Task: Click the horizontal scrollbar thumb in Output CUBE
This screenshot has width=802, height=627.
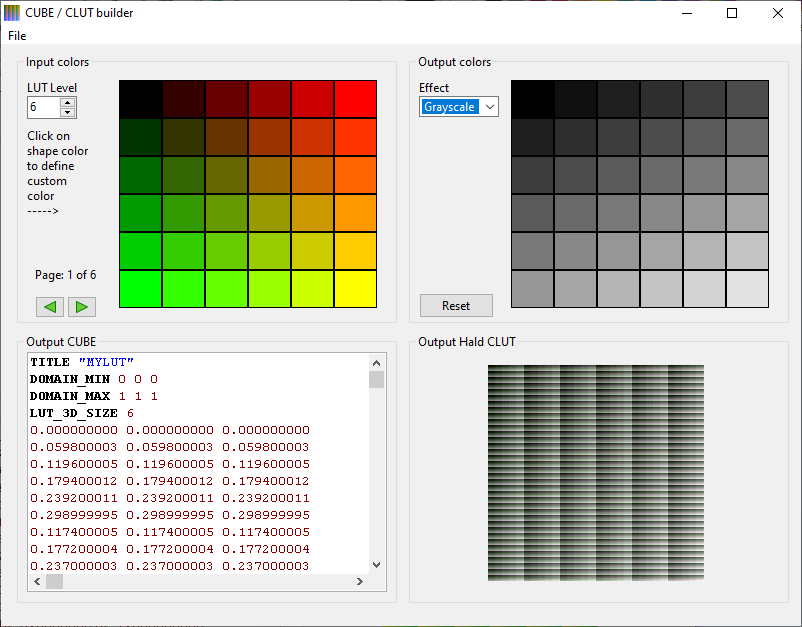Action: click(x=55, y=581)
